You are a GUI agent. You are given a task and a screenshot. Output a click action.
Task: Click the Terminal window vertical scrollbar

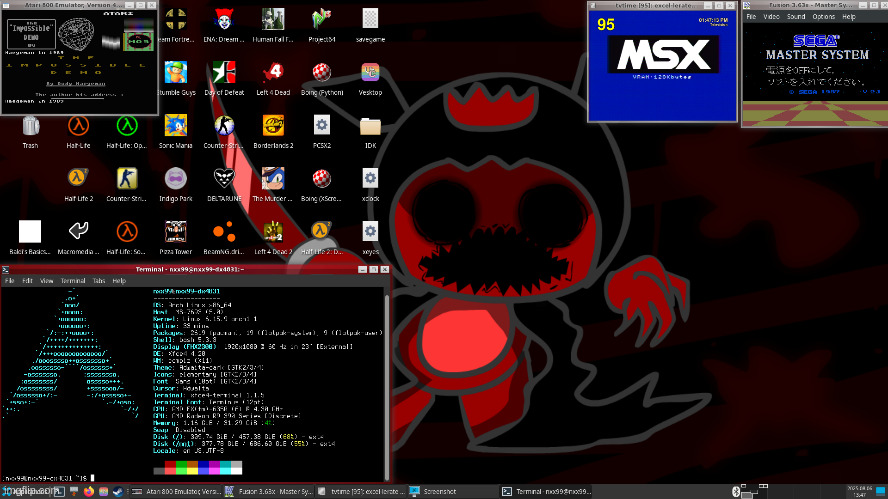387,384
